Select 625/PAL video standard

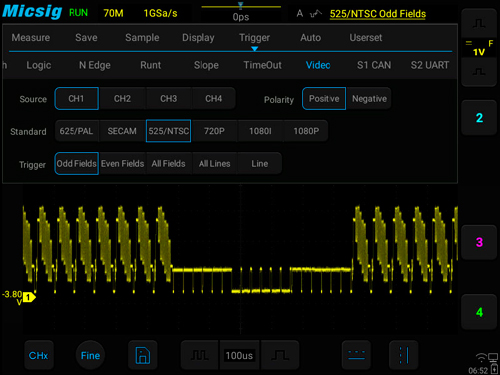click(76, 131)
